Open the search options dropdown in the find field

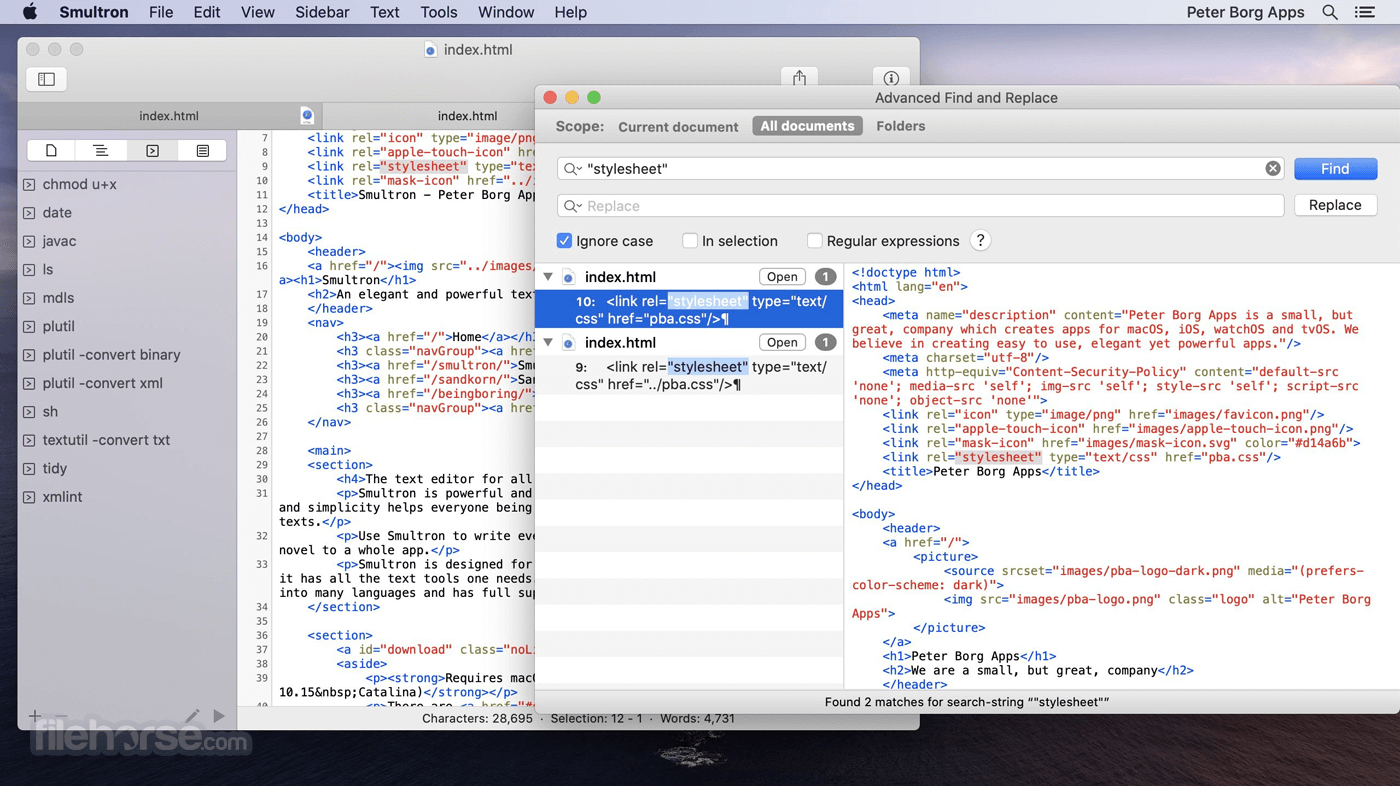pos(572,169)
